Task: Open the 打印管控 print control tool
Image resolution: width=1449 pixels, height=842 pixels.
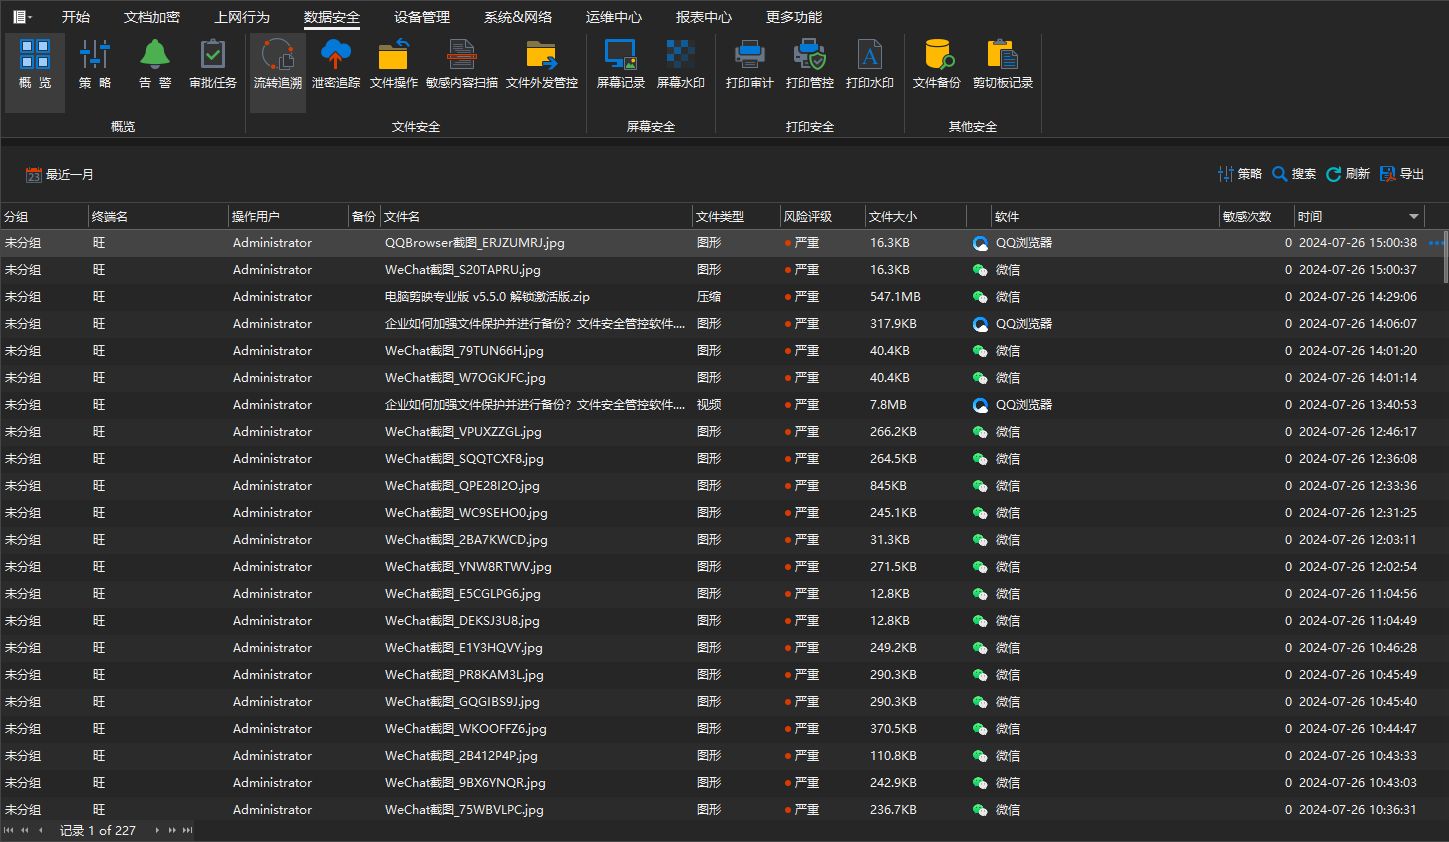Action: pyautogui.click(x=810, y=65)
